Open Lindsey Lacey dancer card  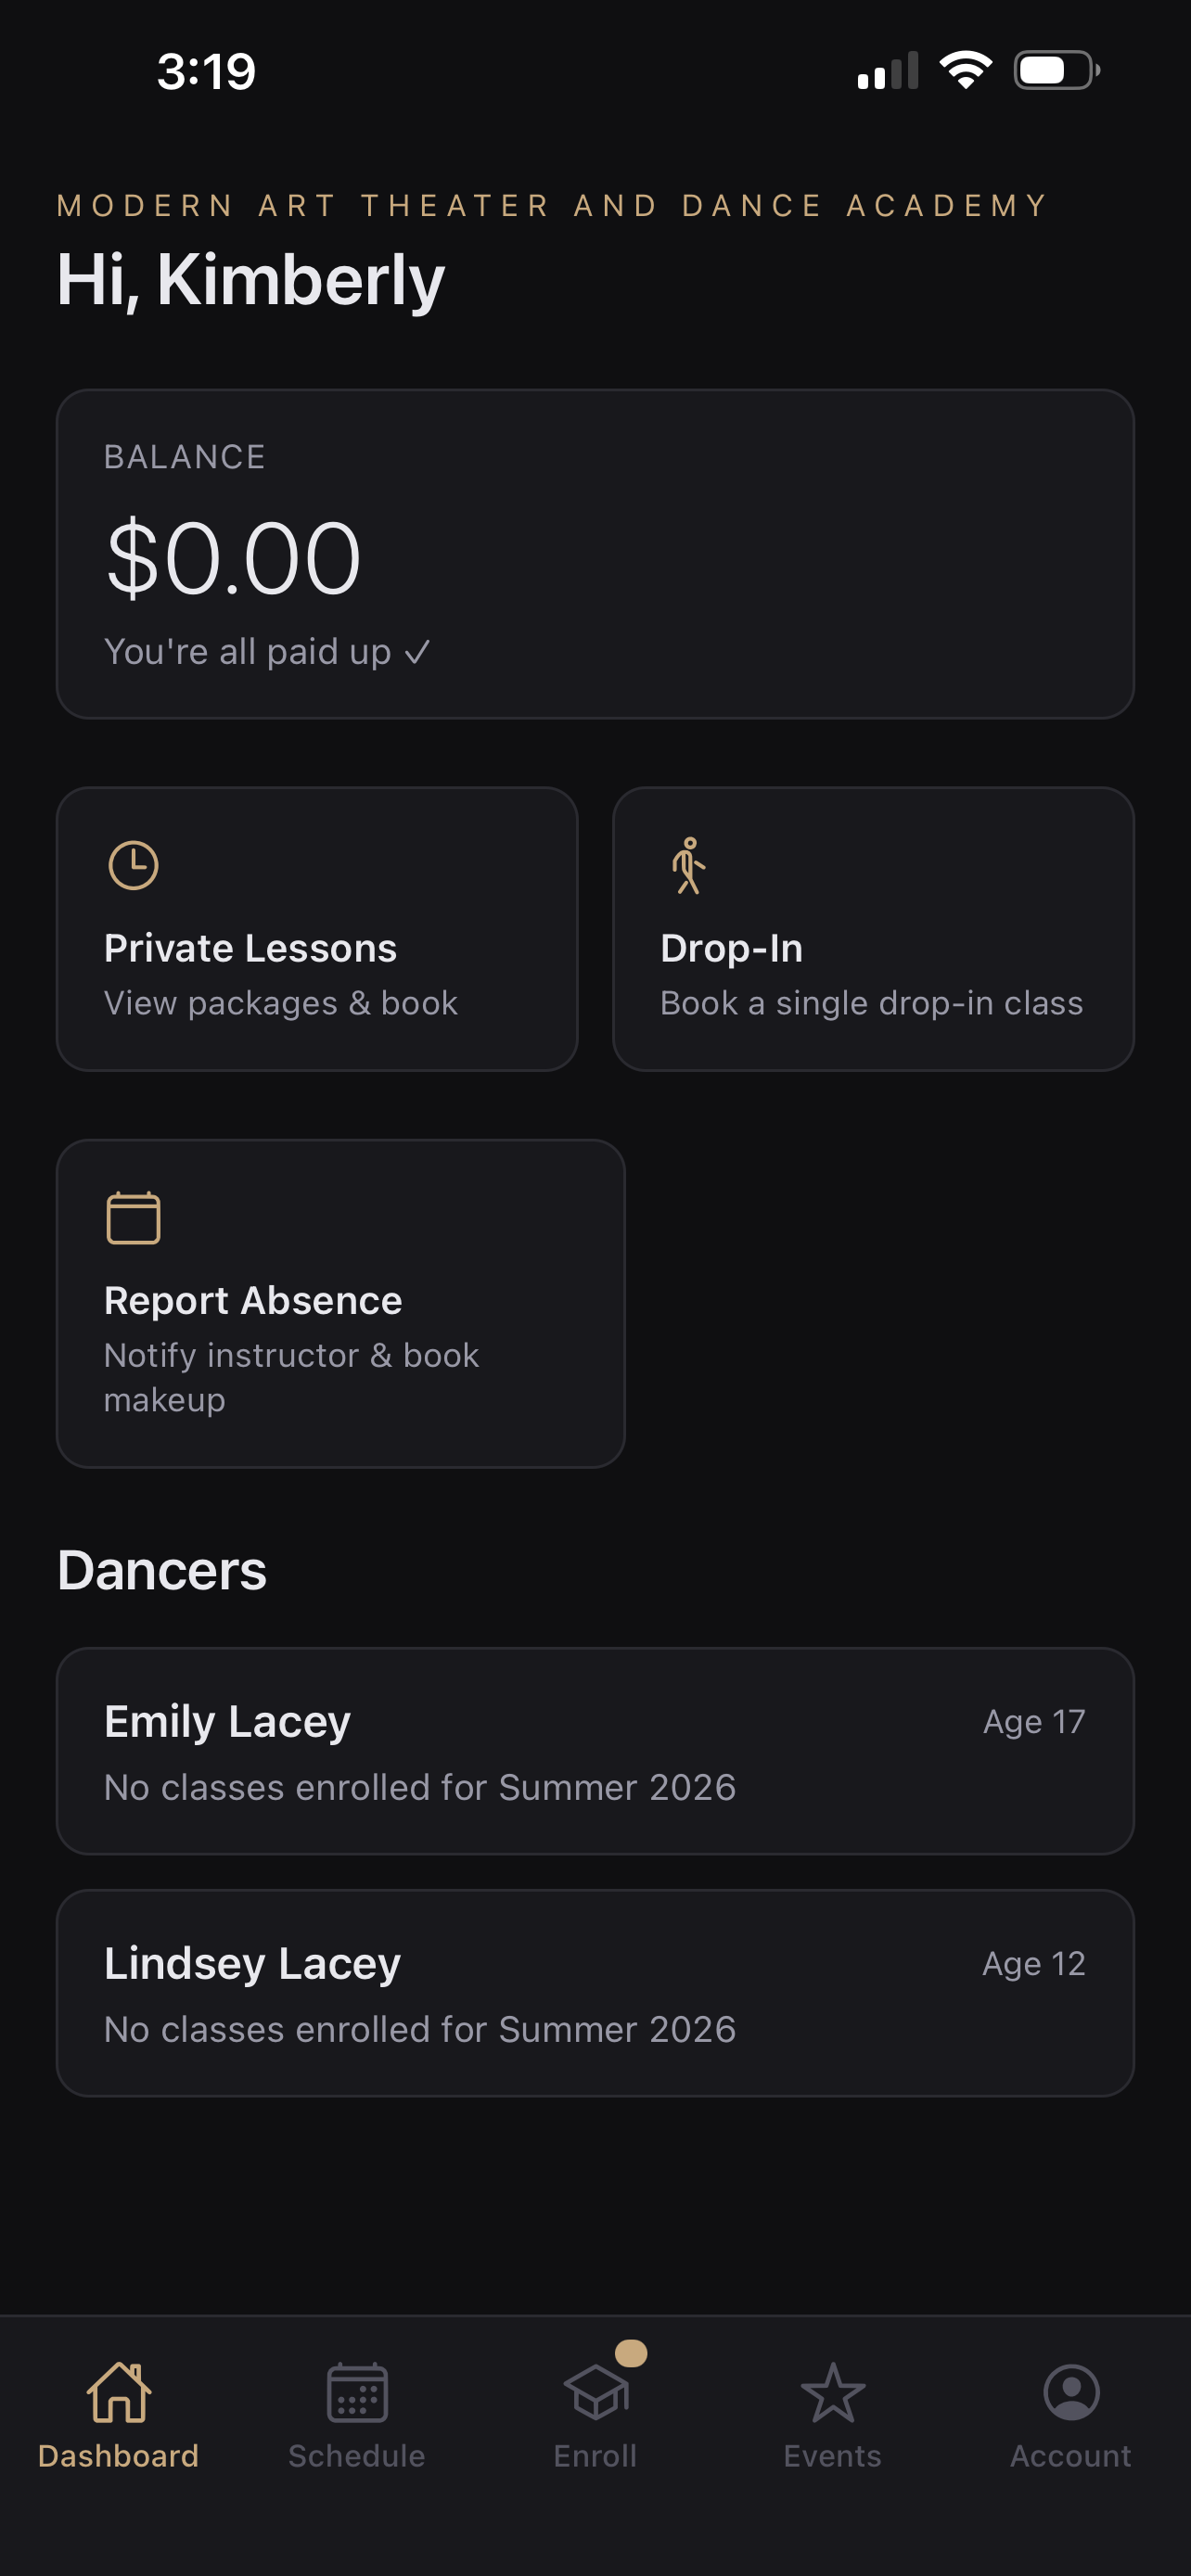595,1993
